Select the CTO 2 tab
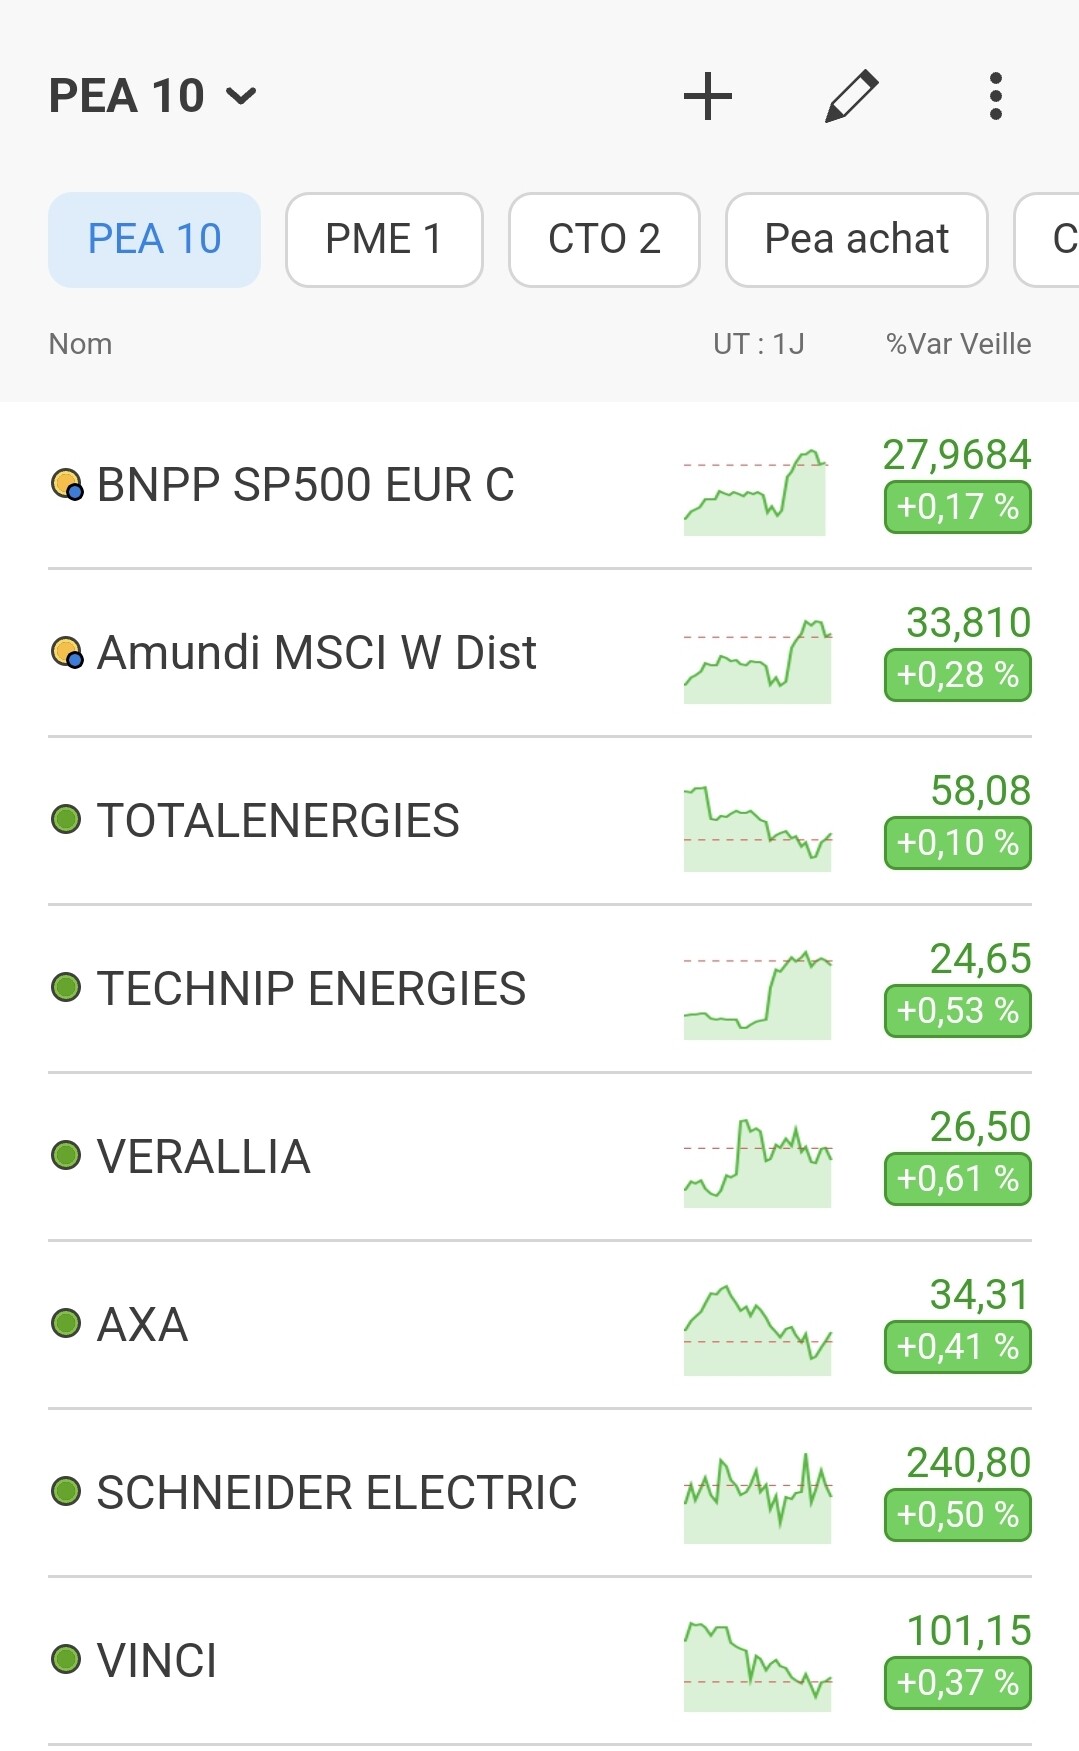This screenshot has width=1079, height=1751. click(604, 240)
